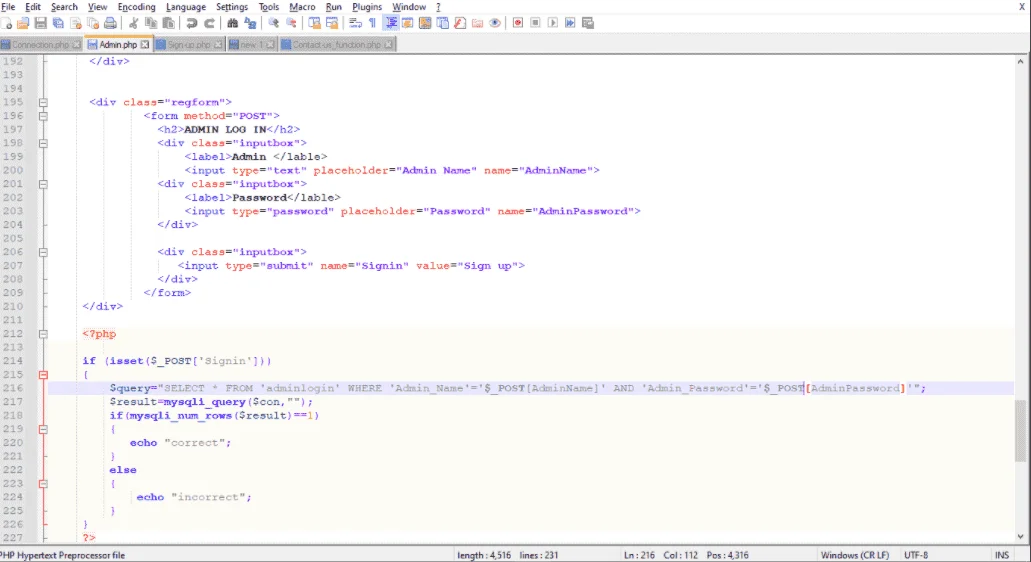1031x562 pixels.
Task: Zoom out with the magnifier minus icon
Action: click(x=291, y=23)
